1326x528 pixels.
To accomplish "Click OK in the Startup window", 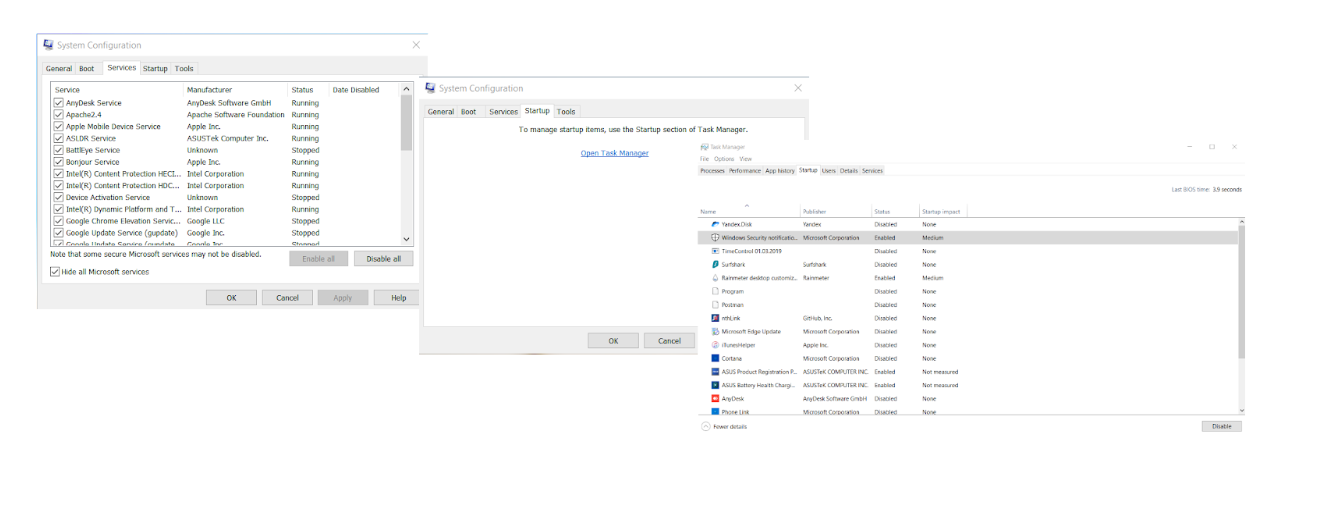I will click(613, 341).
